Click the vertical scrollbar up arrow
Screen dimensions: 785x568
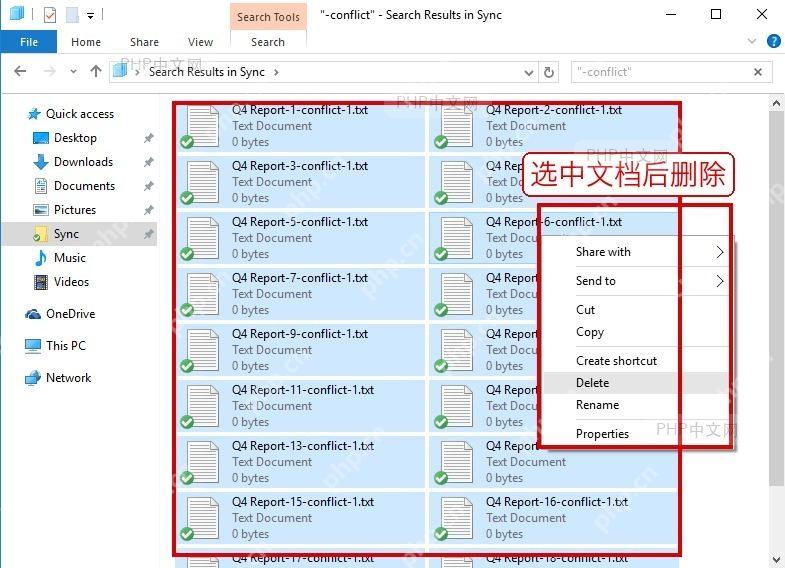click(776, 104)
